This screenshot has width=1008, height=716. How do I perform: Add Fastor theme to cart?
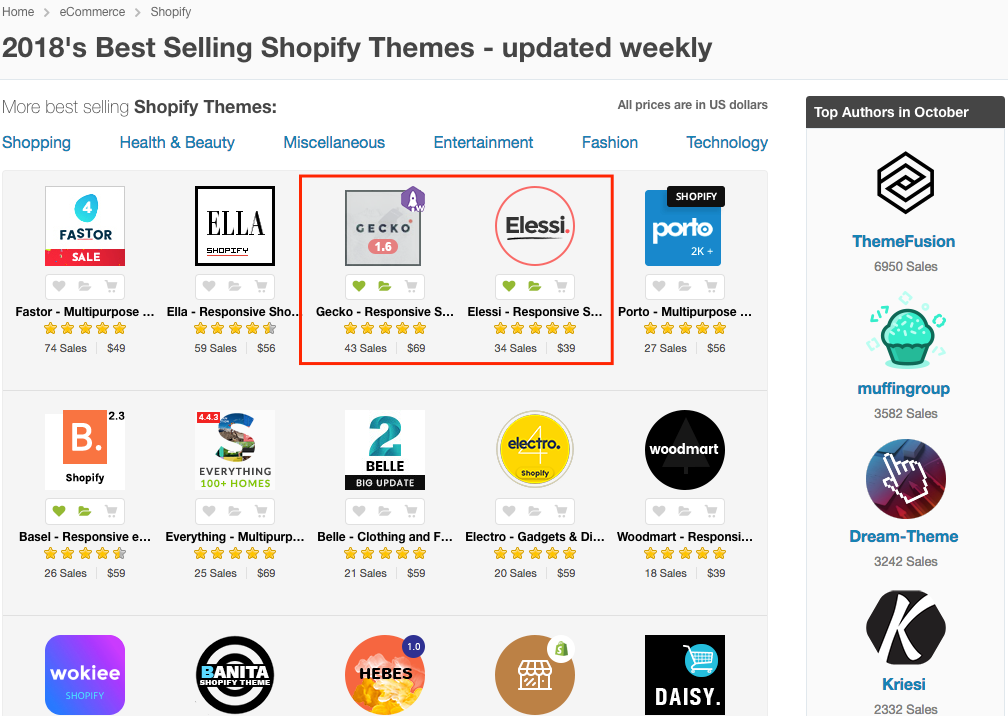(111, 286)
